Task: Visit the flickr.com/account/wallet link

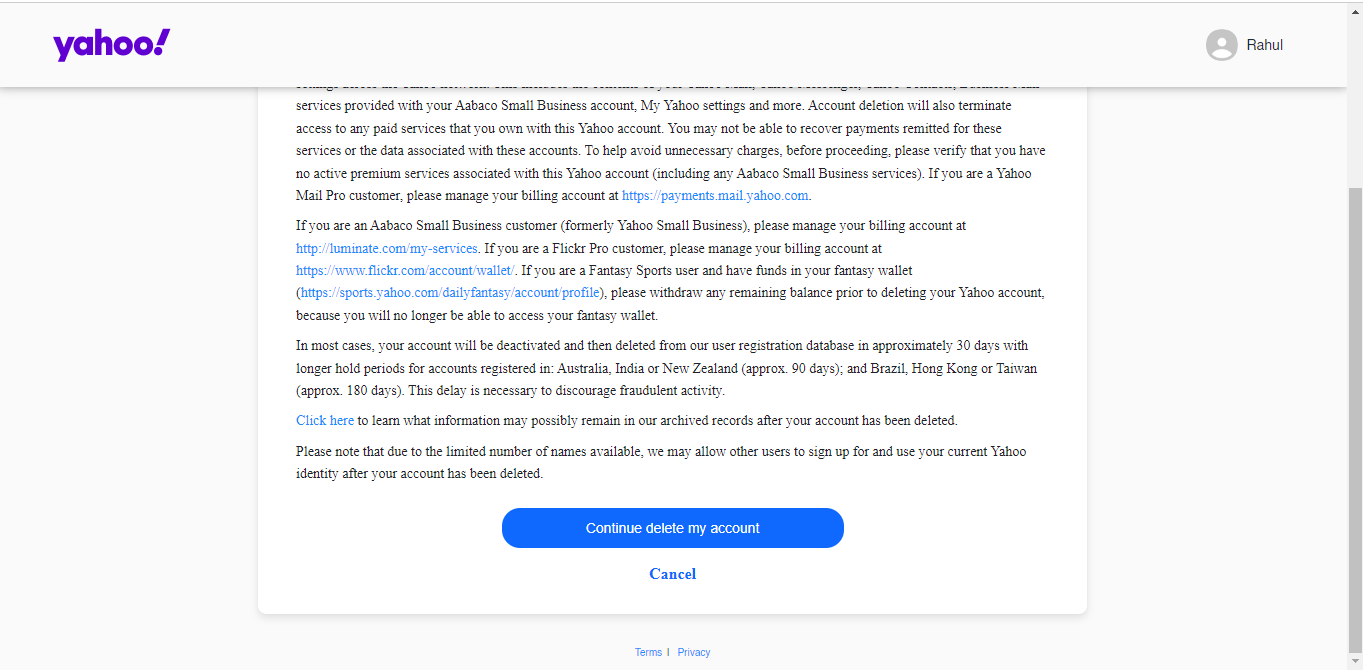Action: (405, 271)
